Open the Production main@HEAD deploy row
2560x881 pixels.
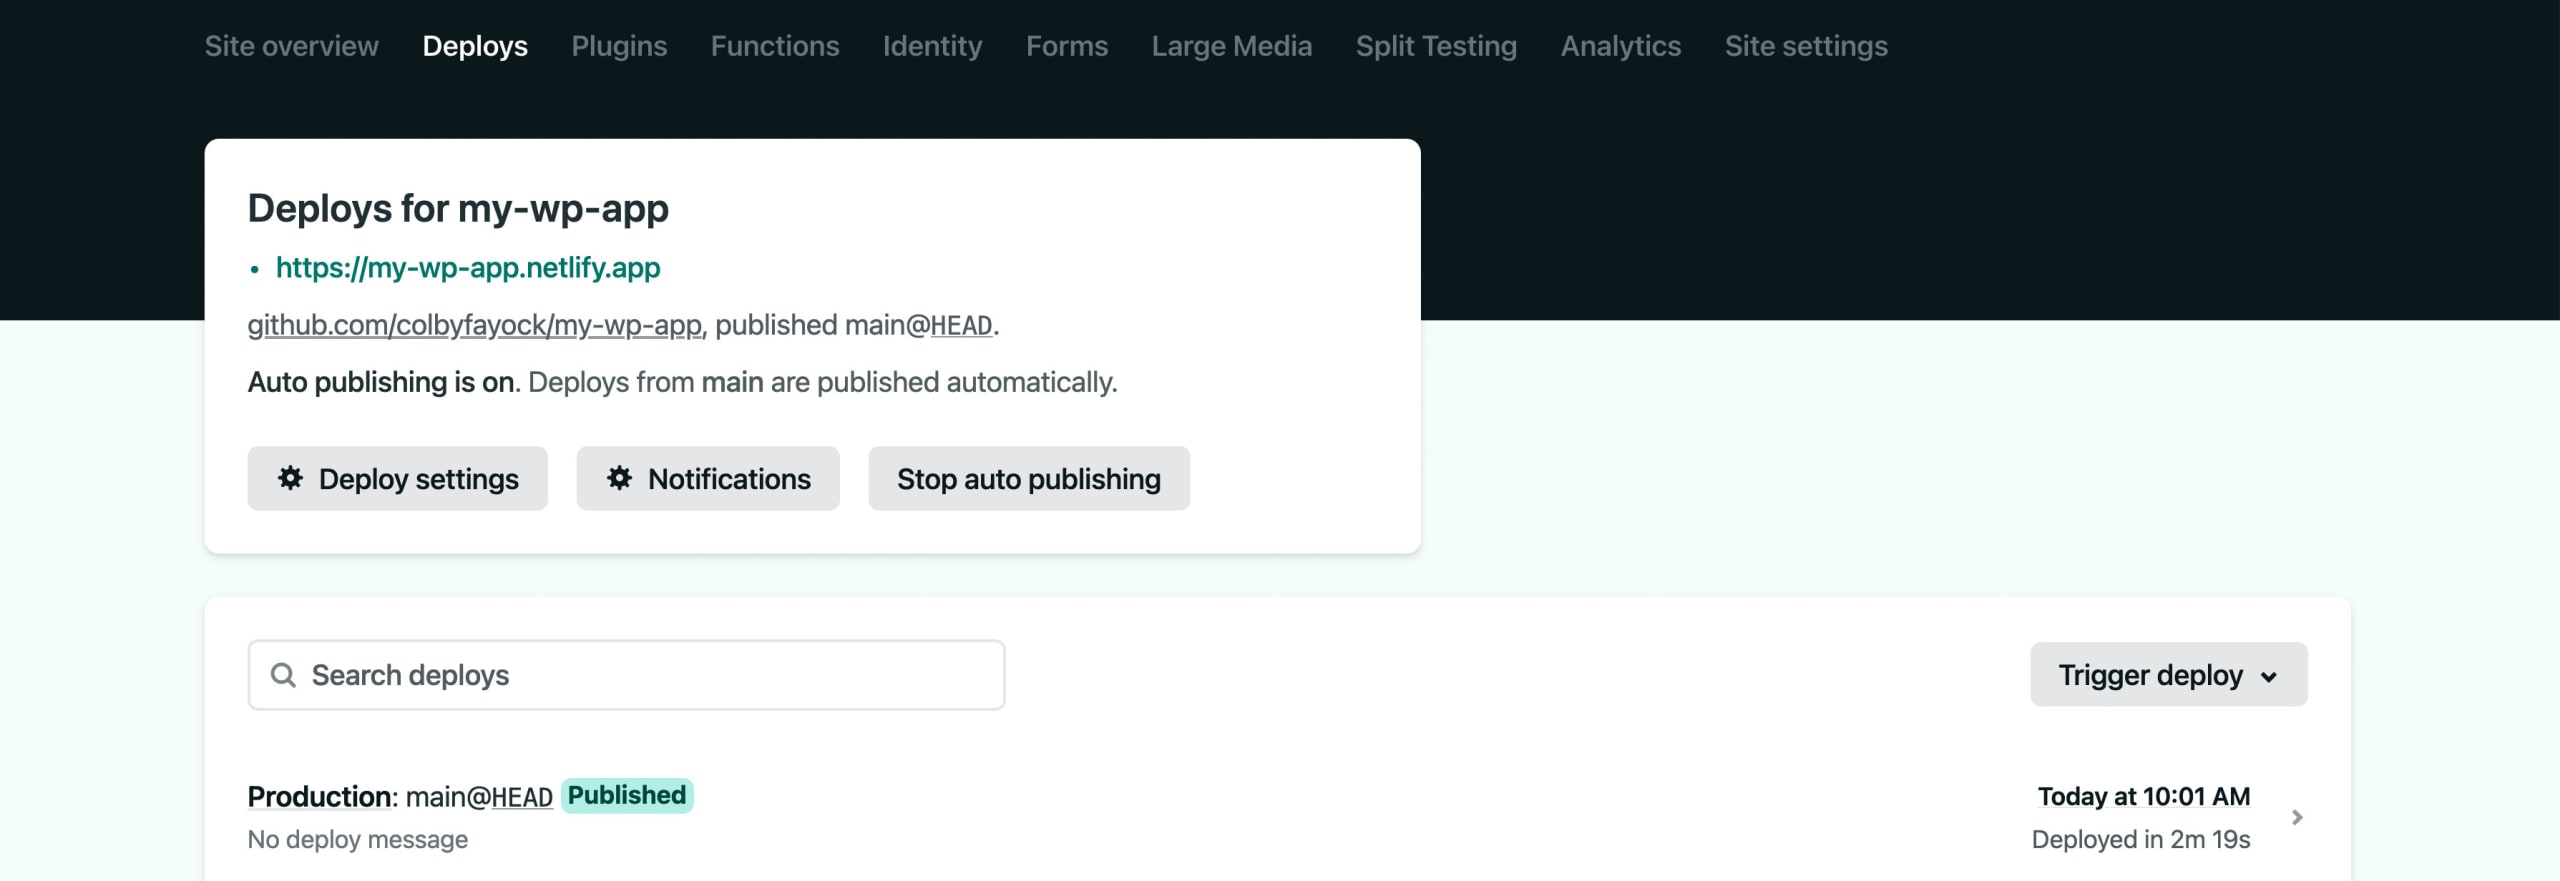point(1277,817)
